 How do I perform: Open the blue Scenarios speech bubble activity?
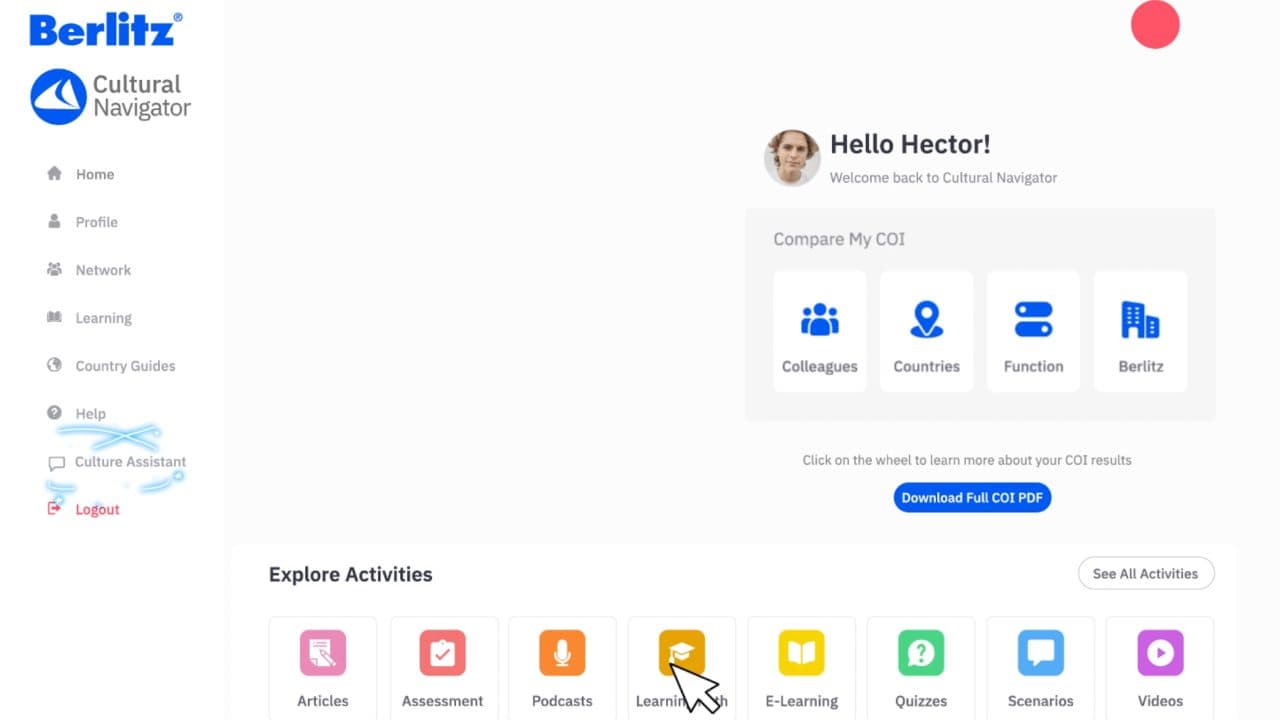click(1041, 668)
